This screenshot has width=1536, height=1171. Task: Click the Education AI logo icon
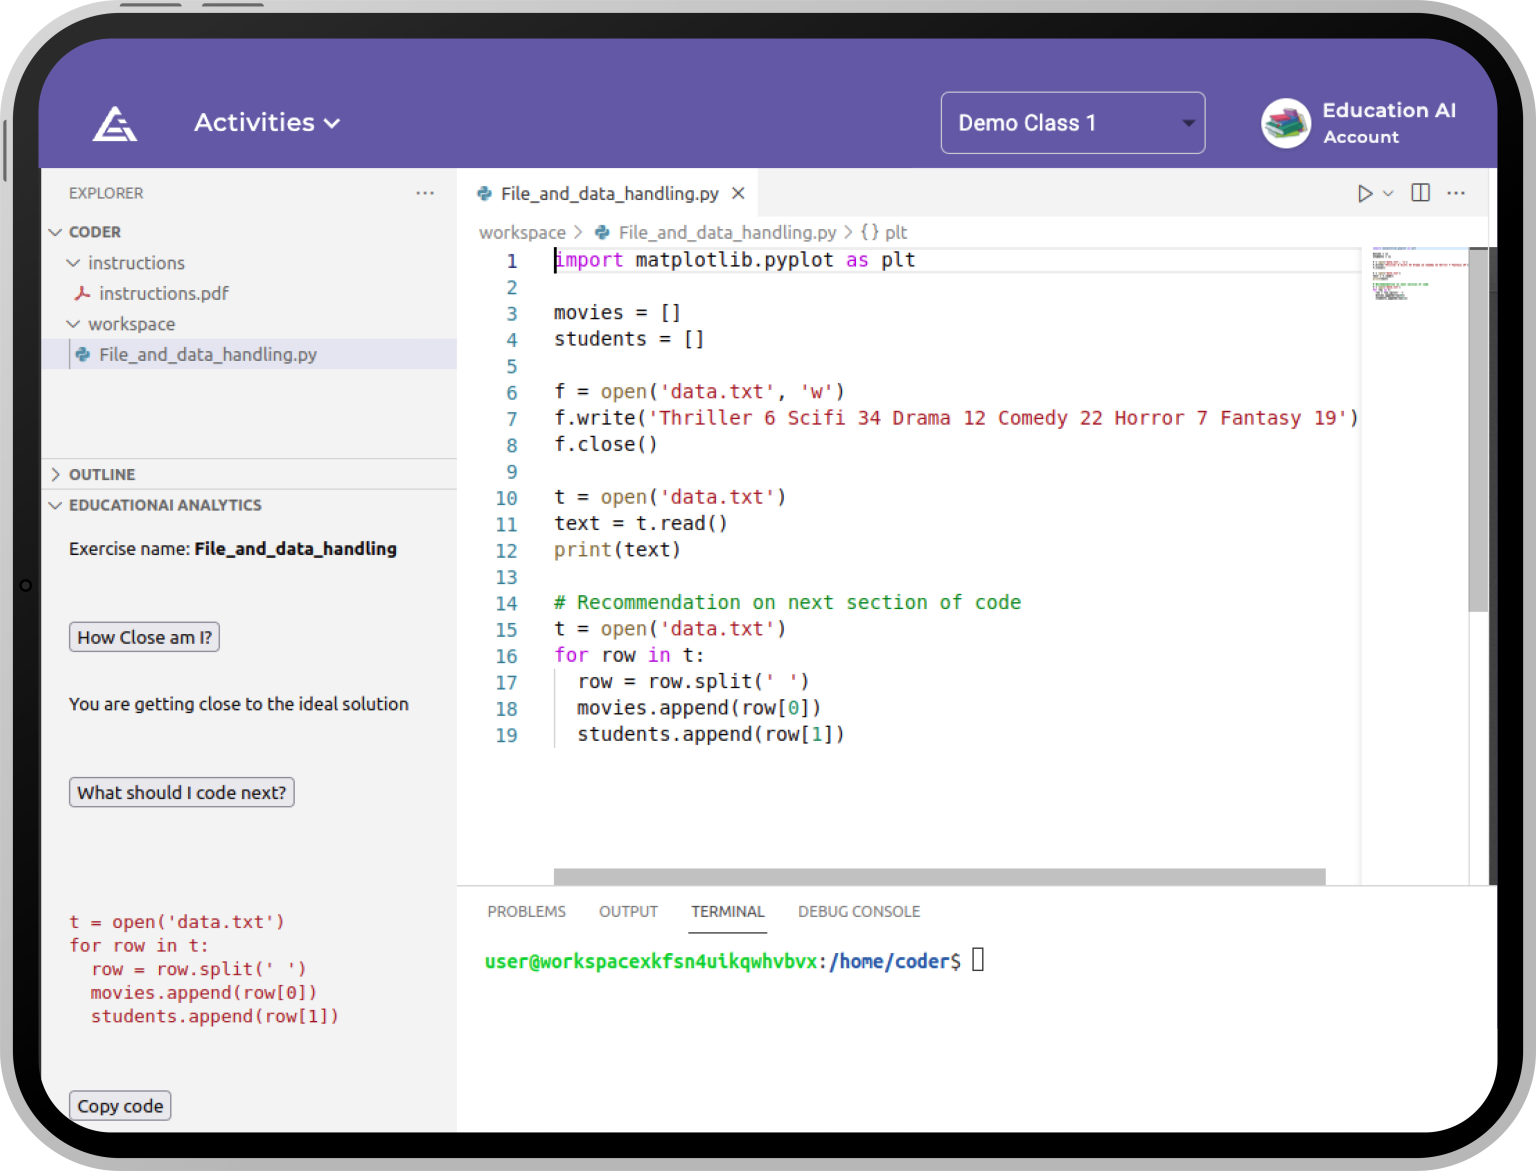click(115, 123)
